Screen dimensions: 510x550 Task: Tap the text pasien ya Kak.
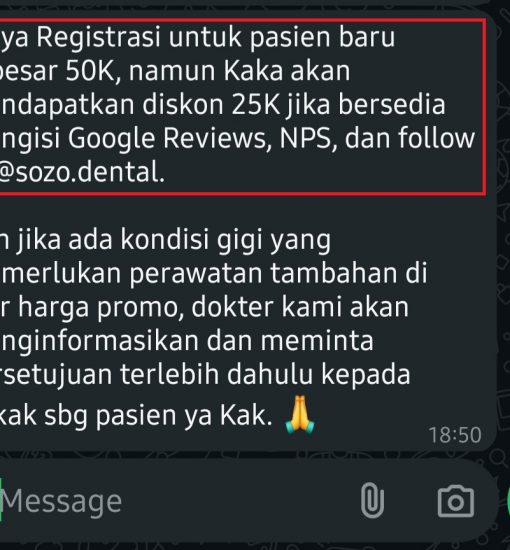184,416
